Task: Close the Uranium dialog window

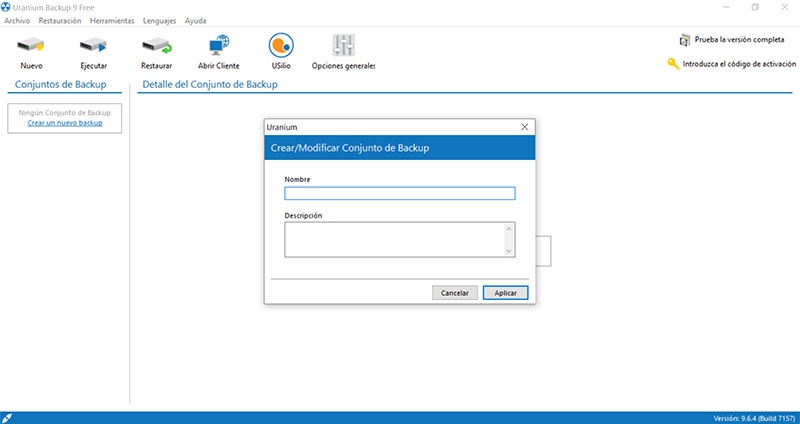Action: click(524, 127)
